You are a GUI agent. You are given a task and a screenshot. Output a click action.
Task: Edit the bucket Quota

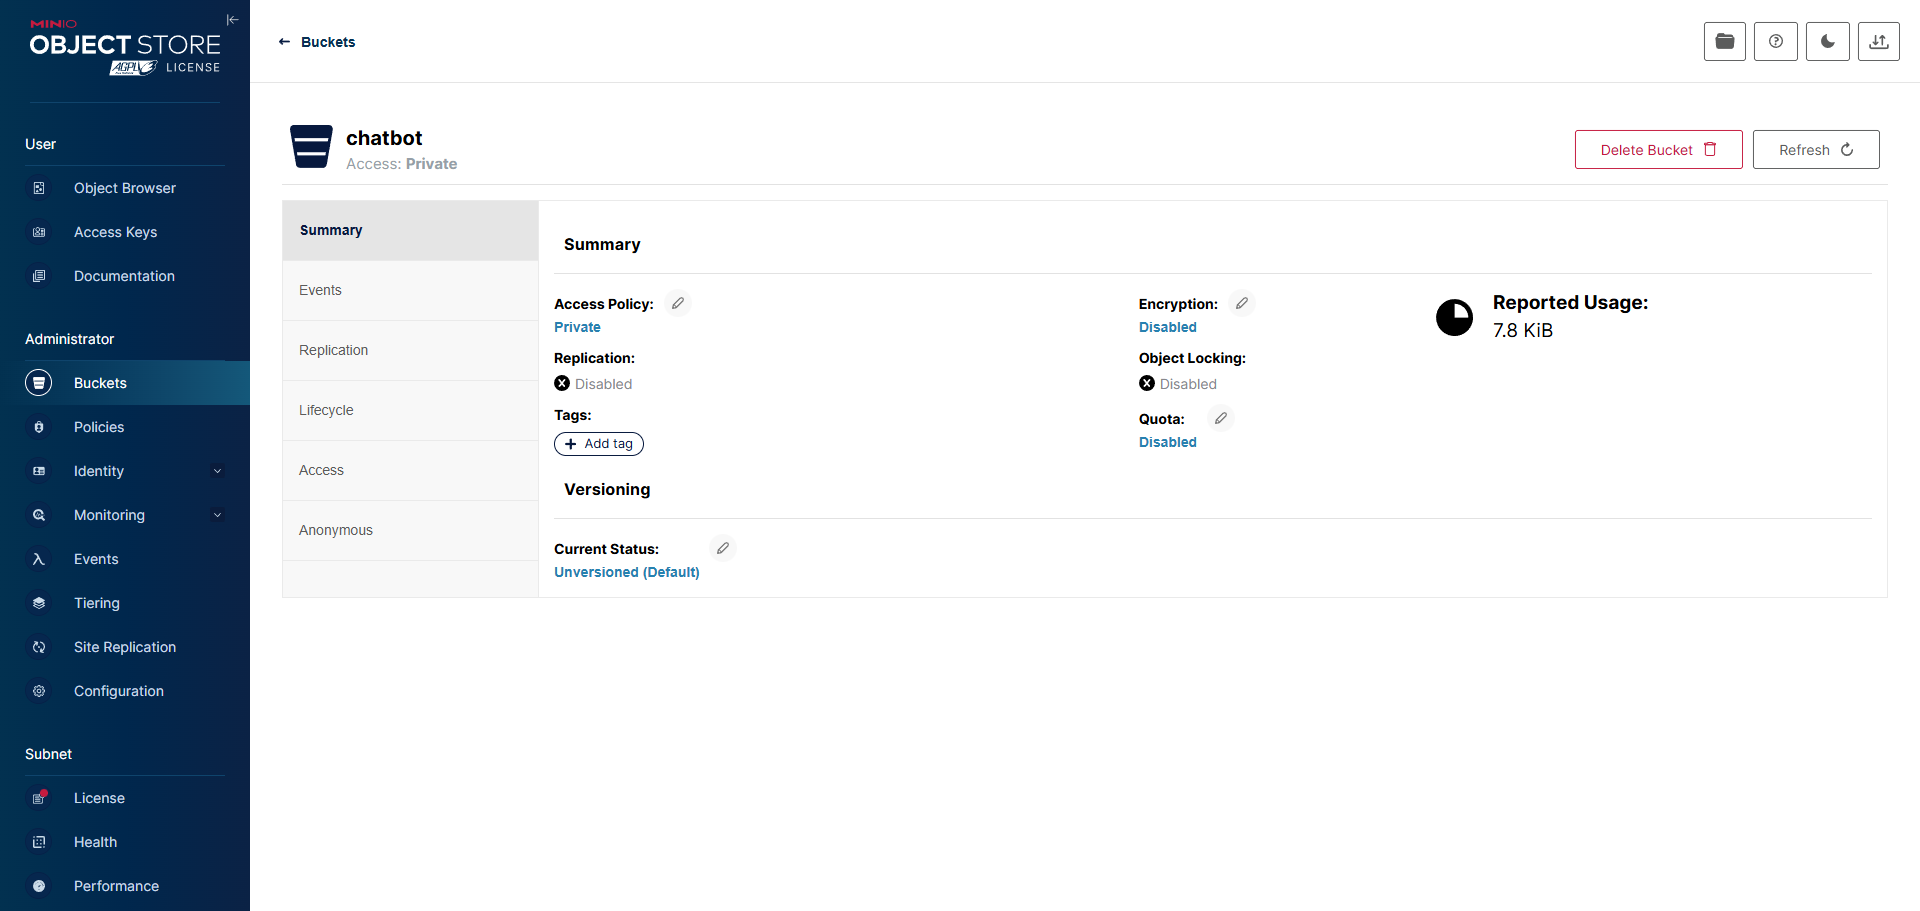click(x=1221, y=418)
